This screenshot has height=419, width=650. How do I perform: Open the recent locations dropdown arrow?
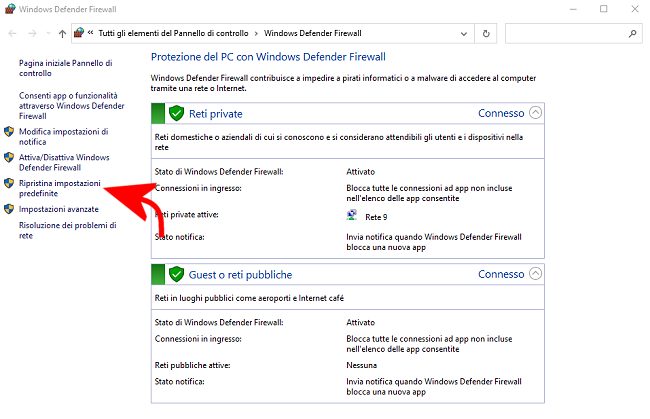tap(48, 34)
